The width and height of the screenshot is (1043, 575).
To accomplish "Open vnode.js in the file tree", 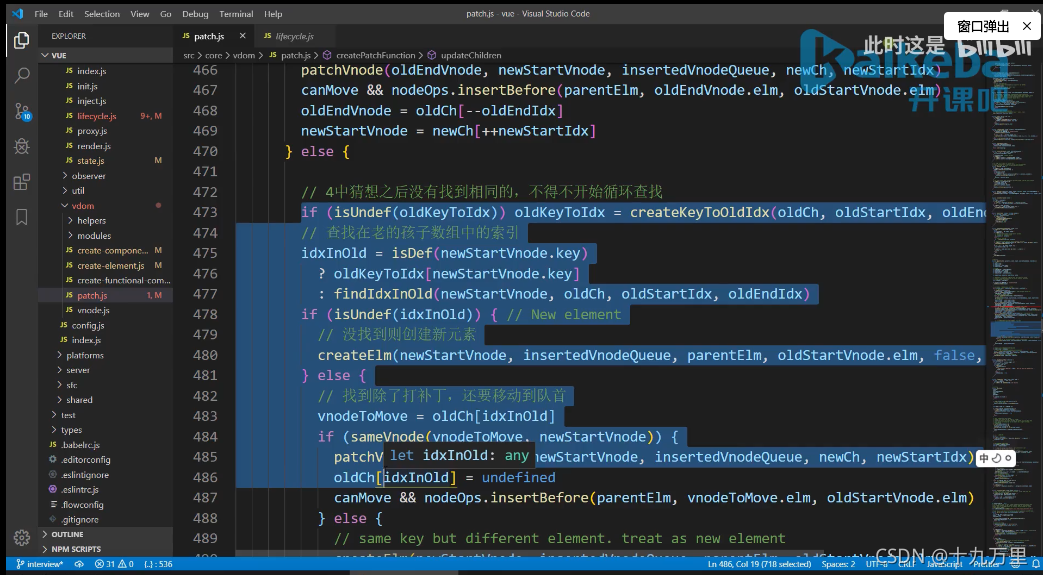I will pyautogui.click(x=93, y=310).
